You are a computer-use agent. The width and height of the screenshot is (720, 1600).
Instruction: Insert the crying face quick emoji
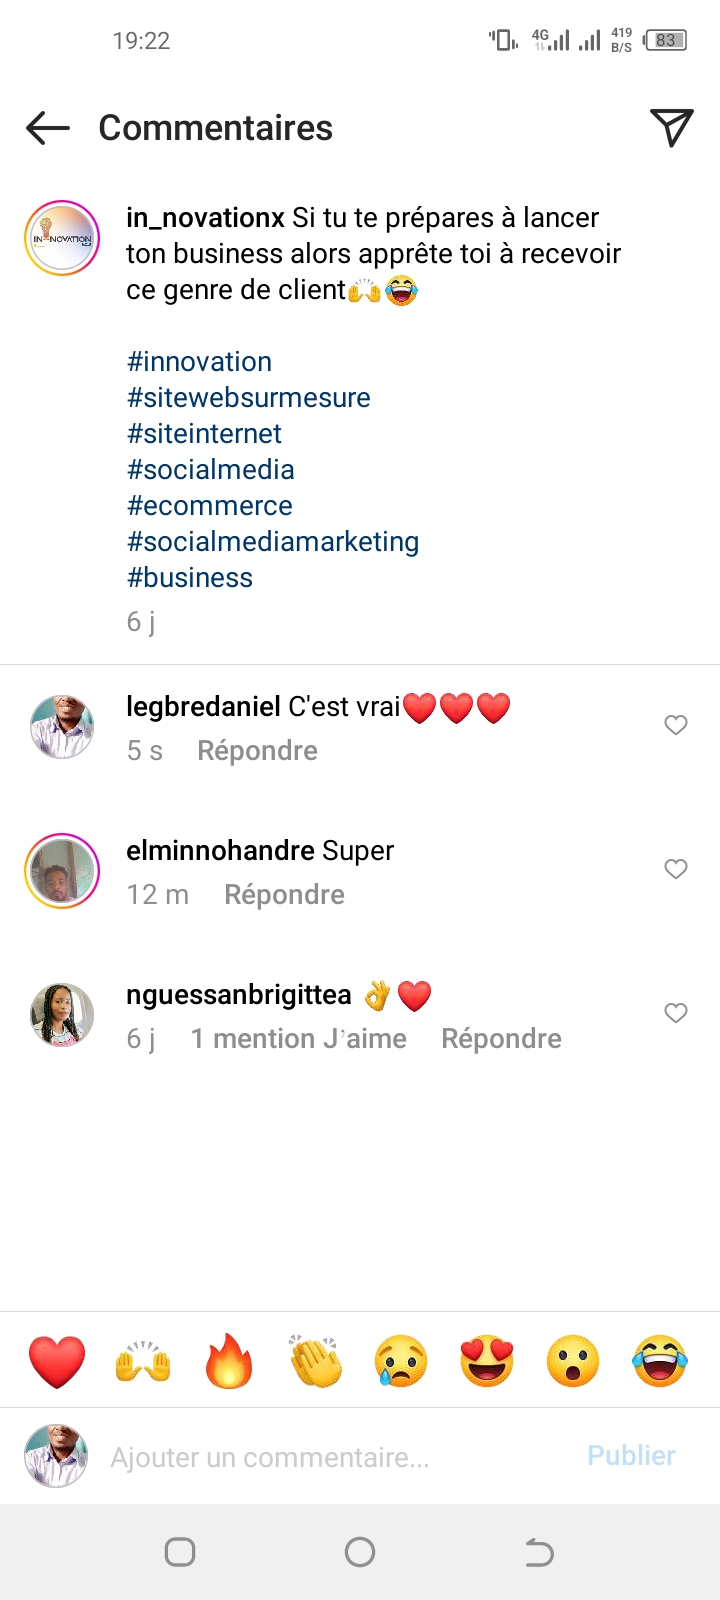(401, 1361)
